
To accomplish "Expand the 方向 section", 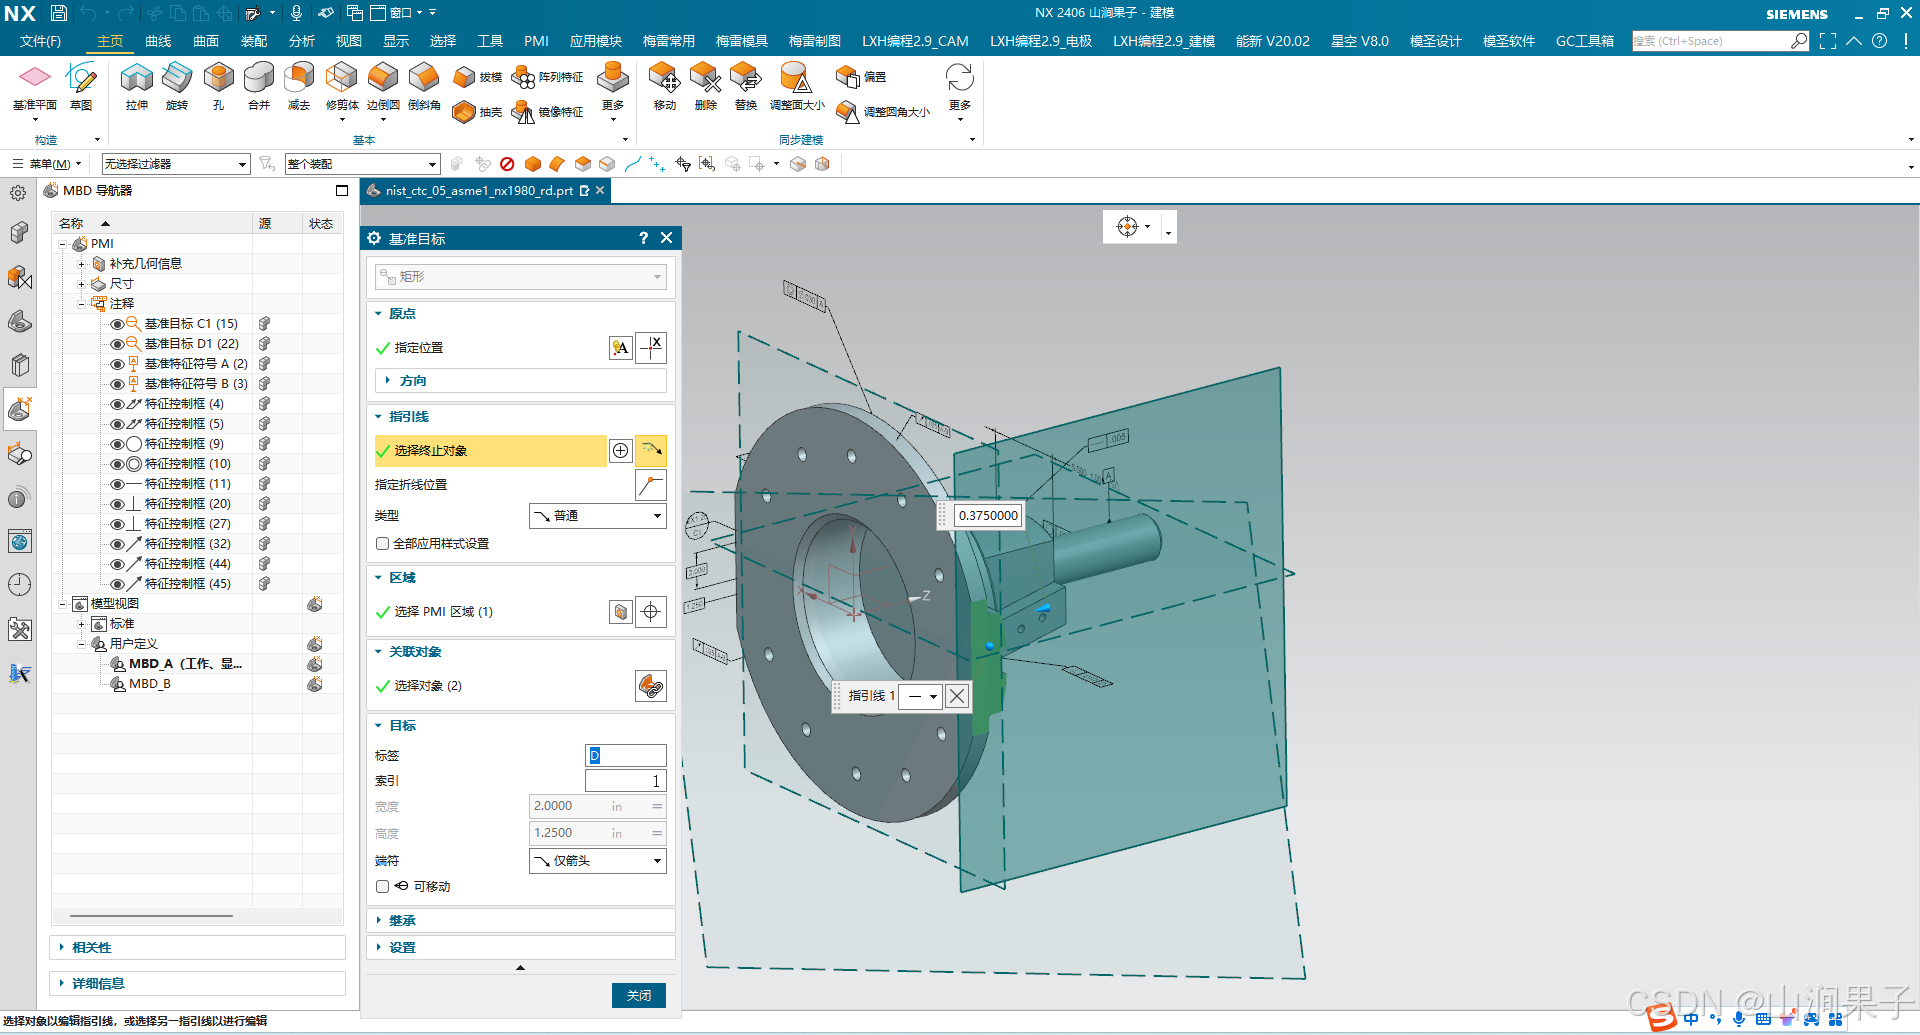I will 520,381.
